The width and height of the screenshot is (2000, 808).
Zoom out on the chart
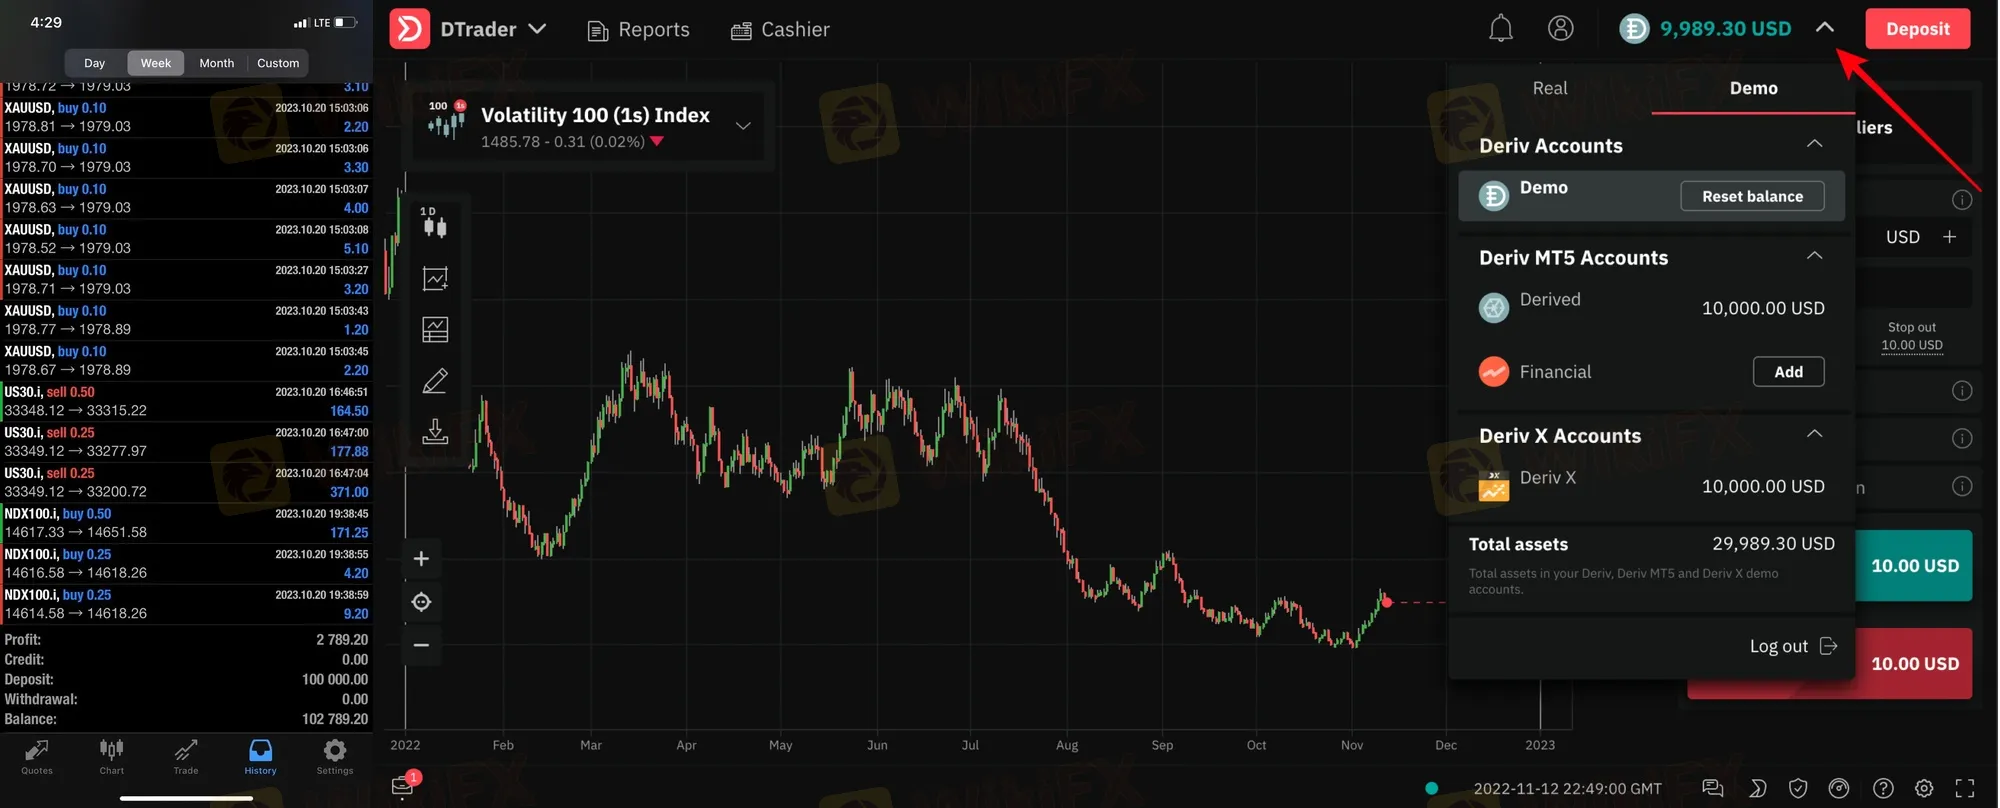421,645
